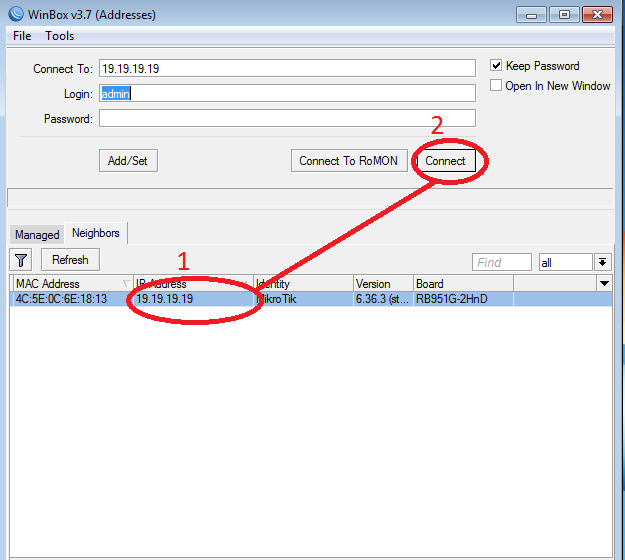Close the WinBox window
Screen dimensions: 625x560
click(x=597, y=15)
